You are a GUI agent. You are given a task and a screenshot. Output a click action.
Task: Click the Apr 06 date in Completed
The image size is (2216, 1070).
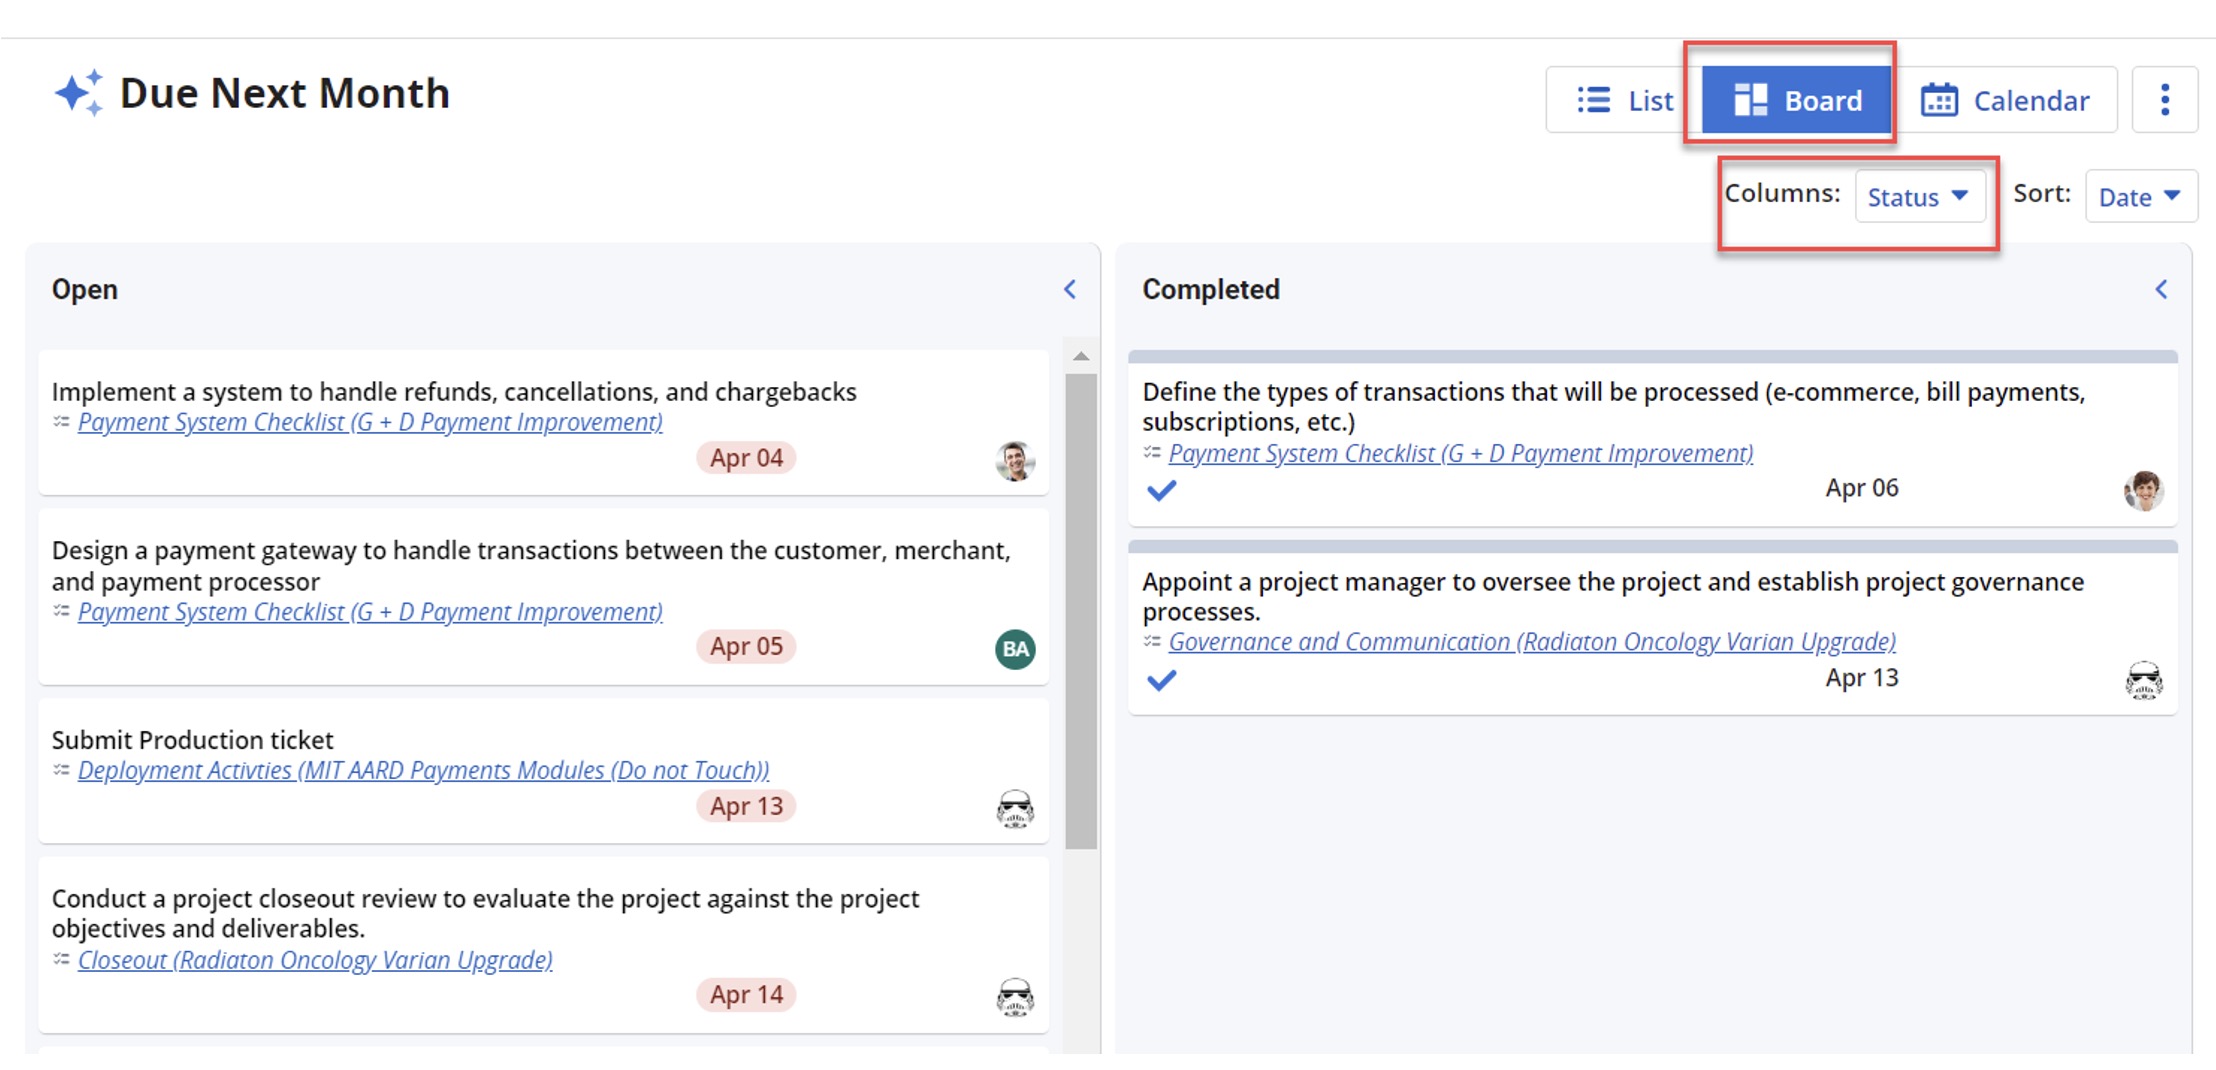pyautogui.click(x=1862, y=488)
